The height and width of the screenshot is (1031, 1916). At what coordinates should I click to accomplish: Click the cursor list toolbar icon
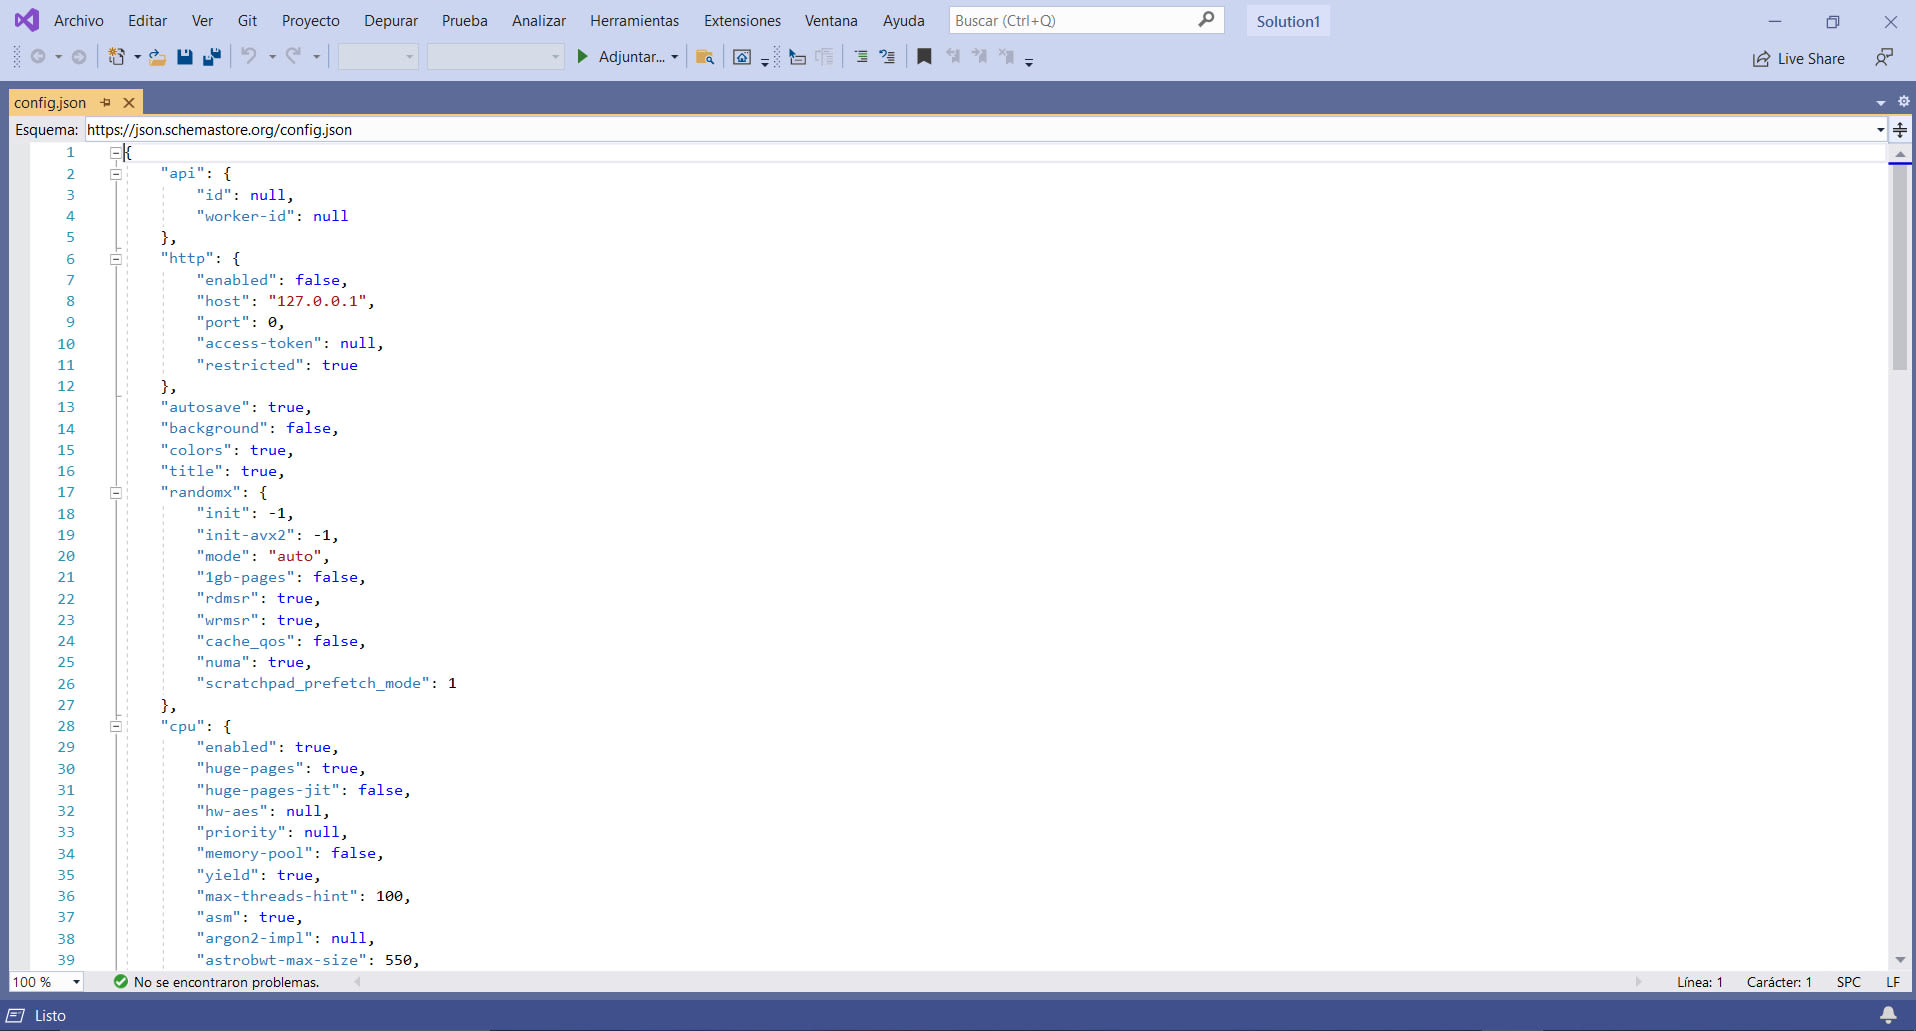[797, 57]
